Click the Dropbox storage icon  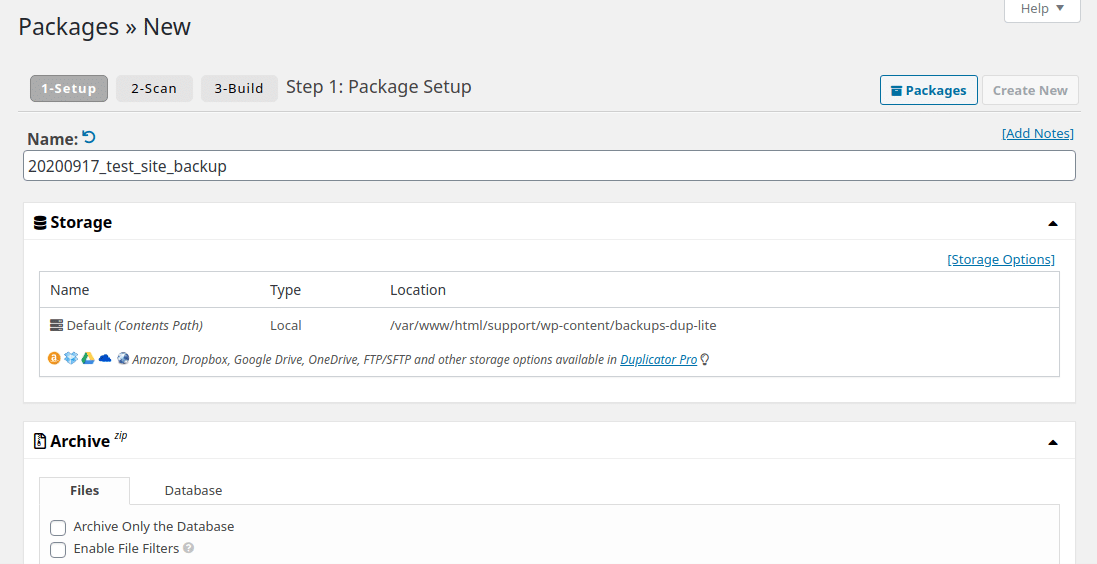tap(71, 359)
